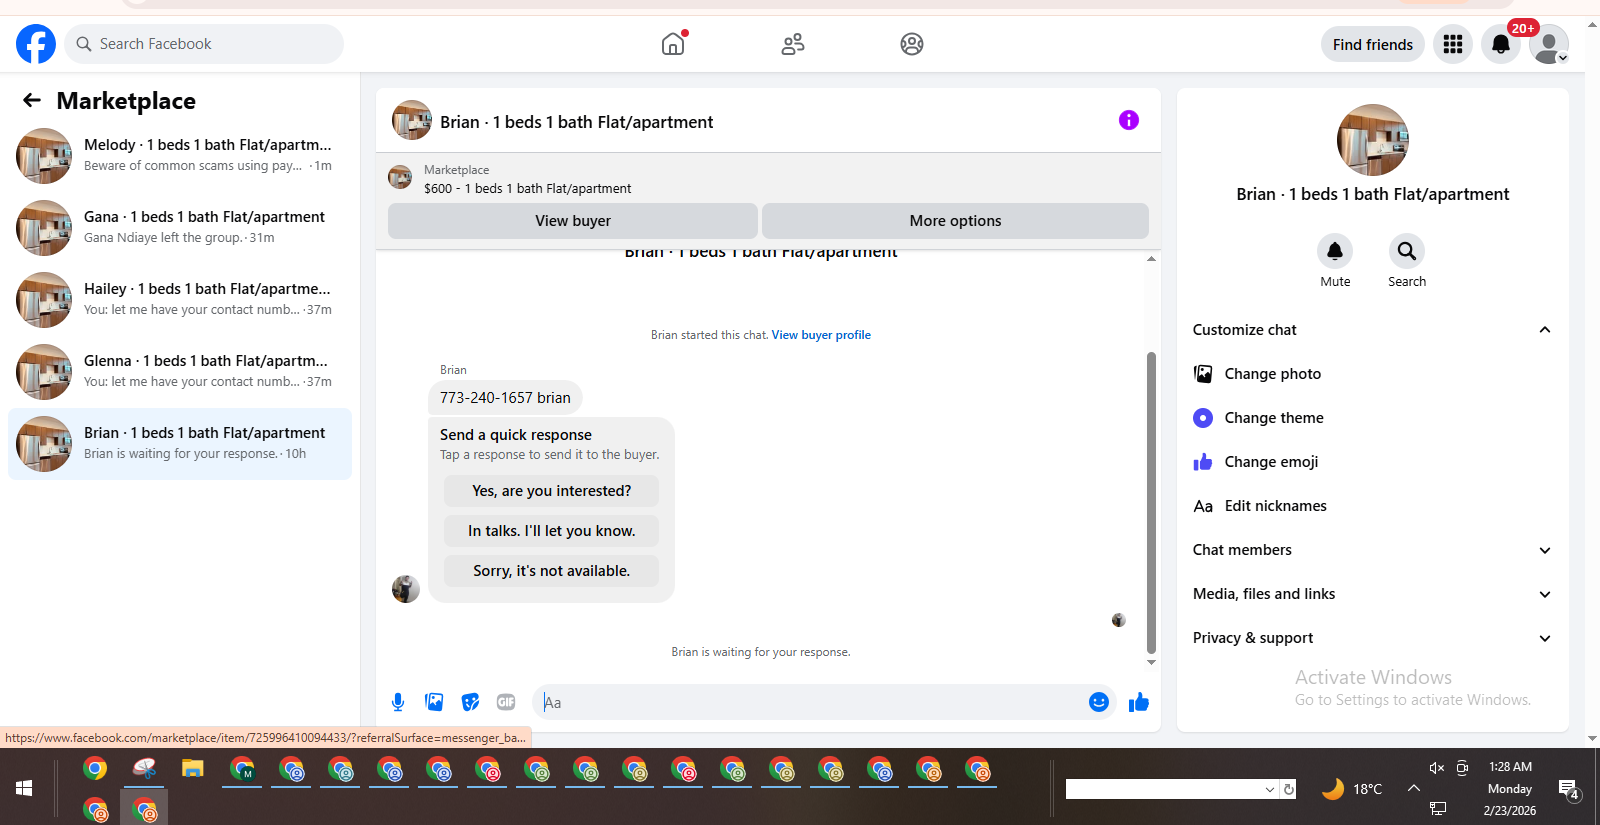The width and height of the screenshot is (1600, 825).
Task: Open Glenna's chat in the Marketplace list
Action: pos(180,372)
